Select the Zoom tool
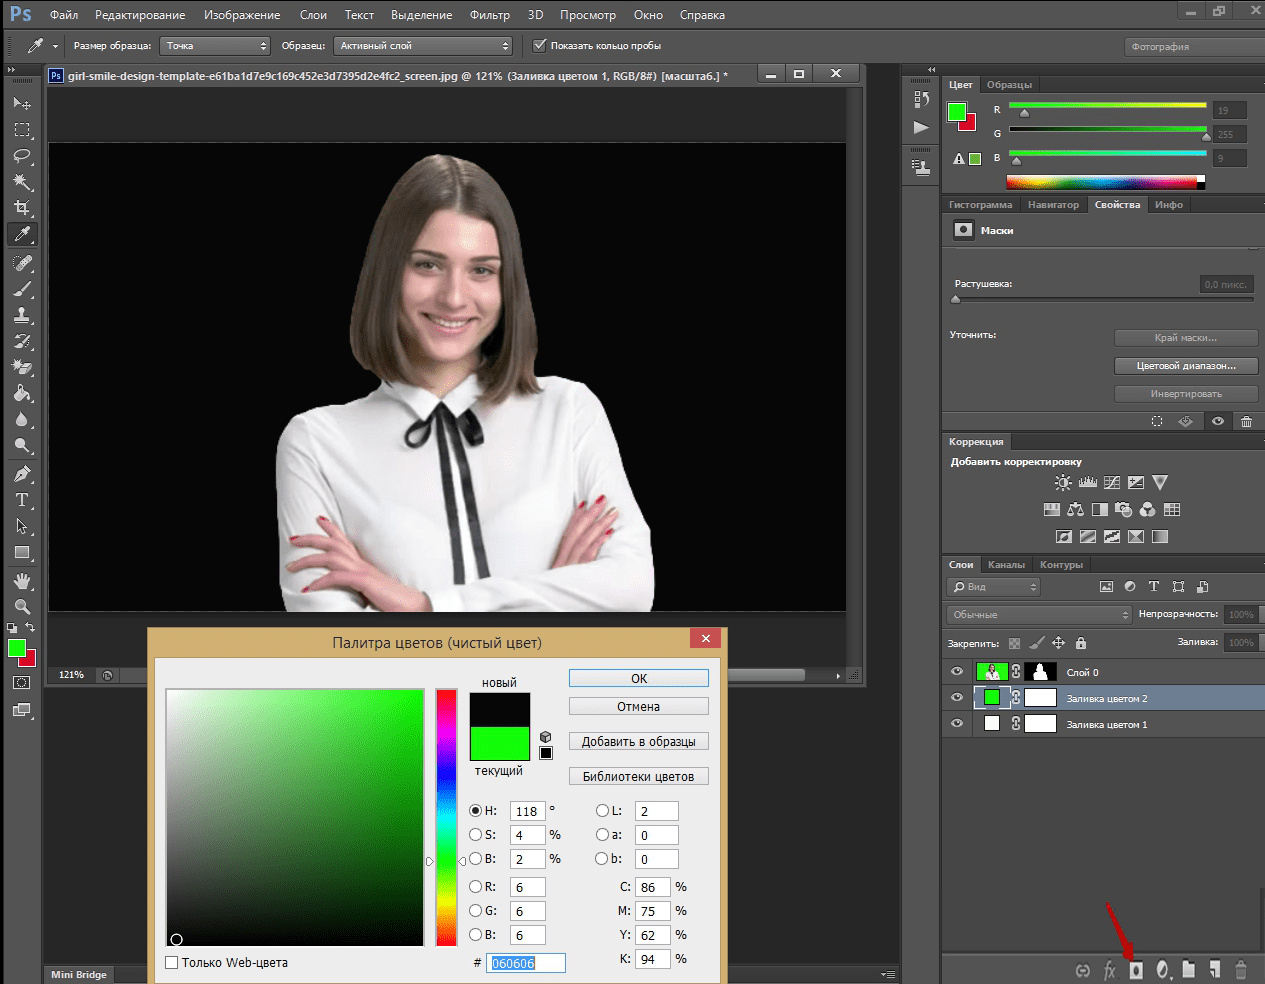 21,606
